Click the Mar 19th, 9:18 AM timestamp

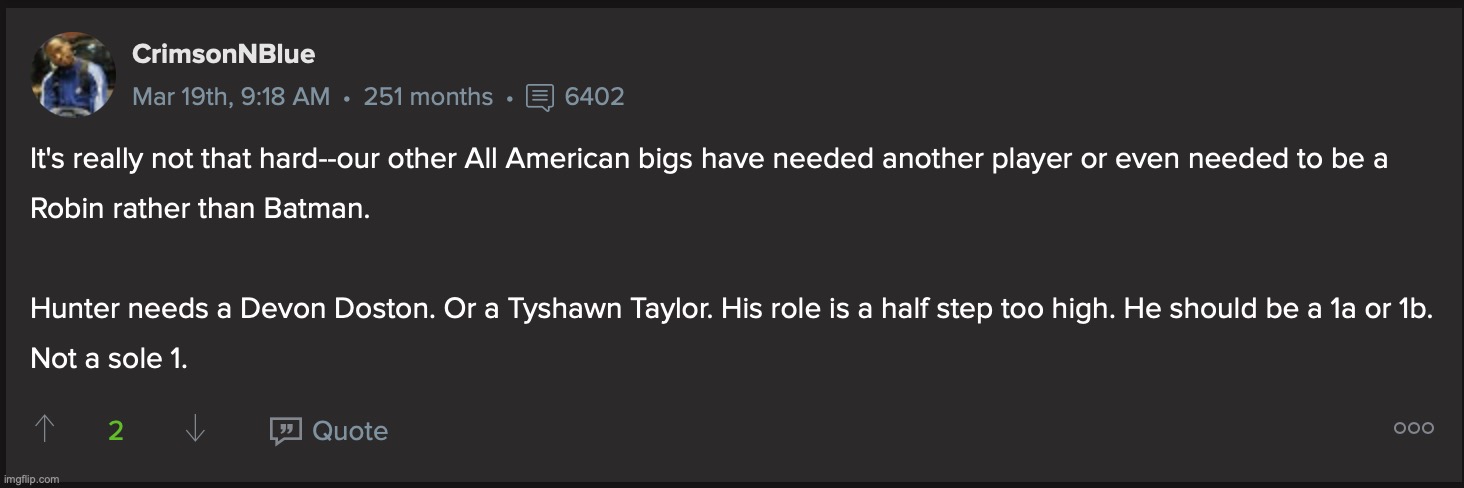click(x=231, y=97)
